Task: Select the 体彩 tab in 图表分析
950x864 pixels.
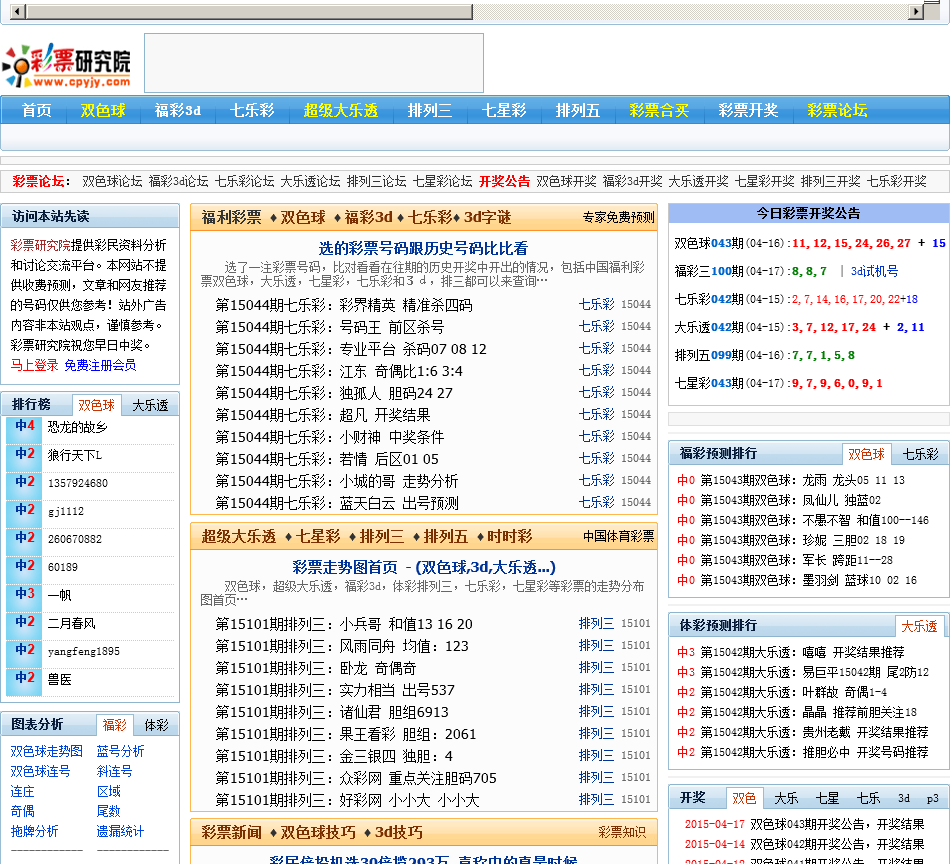Action: [x=156, y=725]
